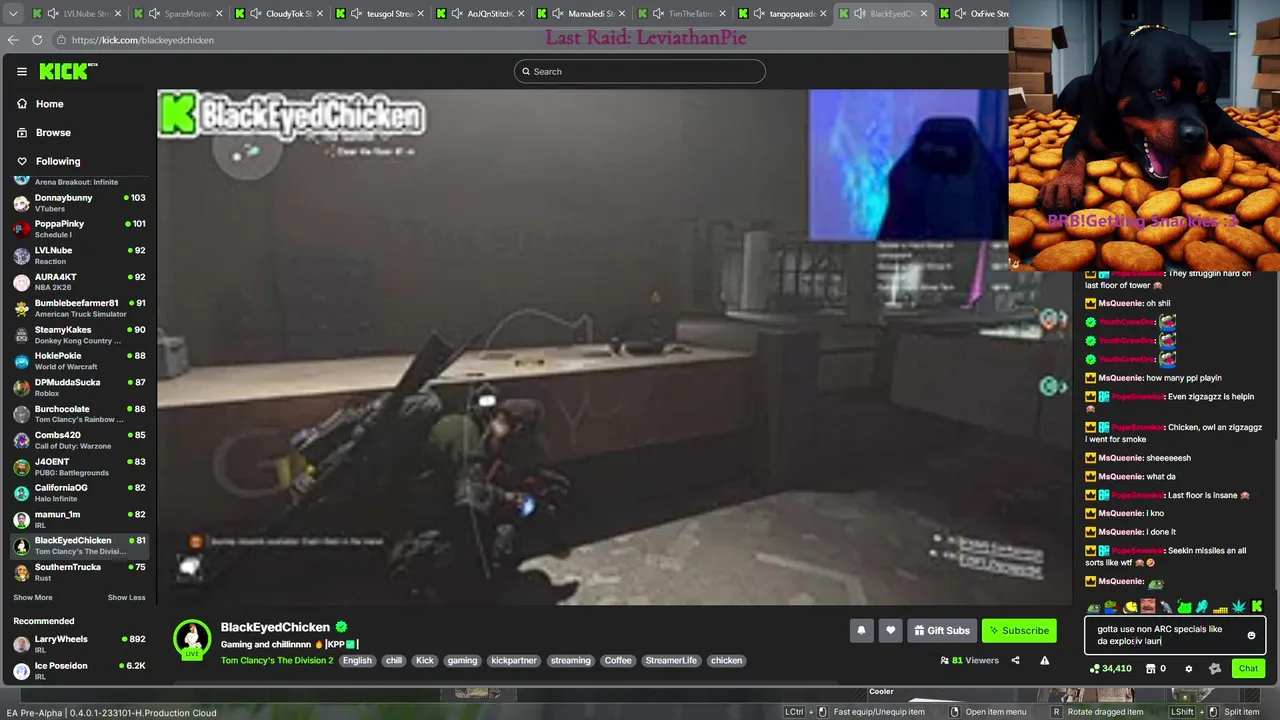The width and height of the screenshot is (1280, 720).
Task: Switch to the TimTheTatman browser tab
Action: point(680,14)
